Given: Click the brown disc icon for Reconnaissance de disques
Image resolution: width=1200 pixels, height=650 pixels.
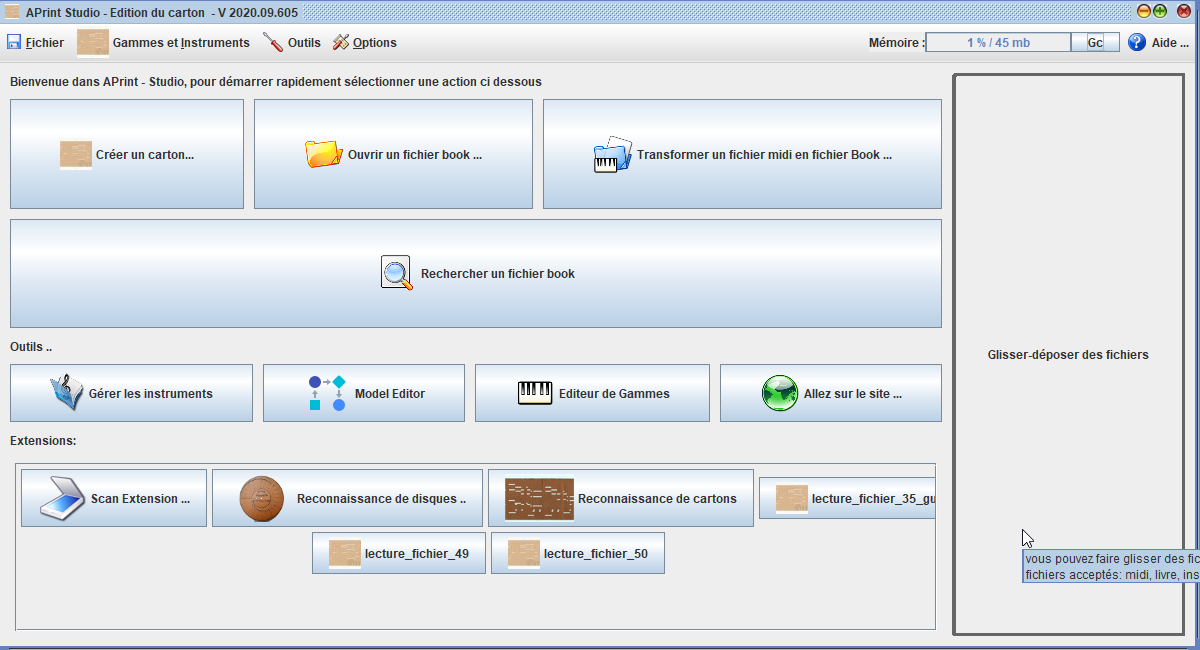Looking at the screenshot, I should [262, 498].
